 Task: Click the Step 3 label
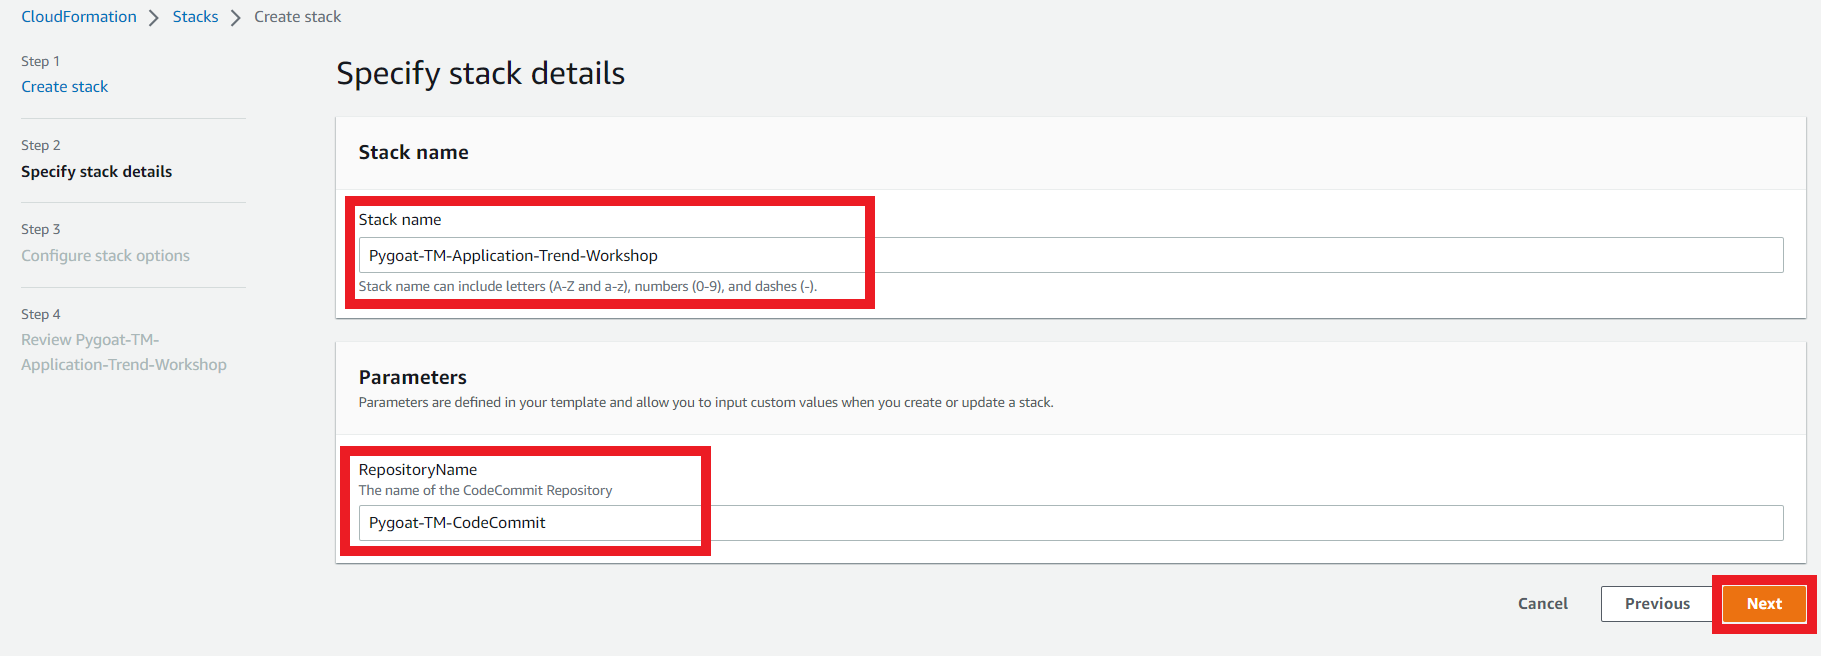coord(41,229)
